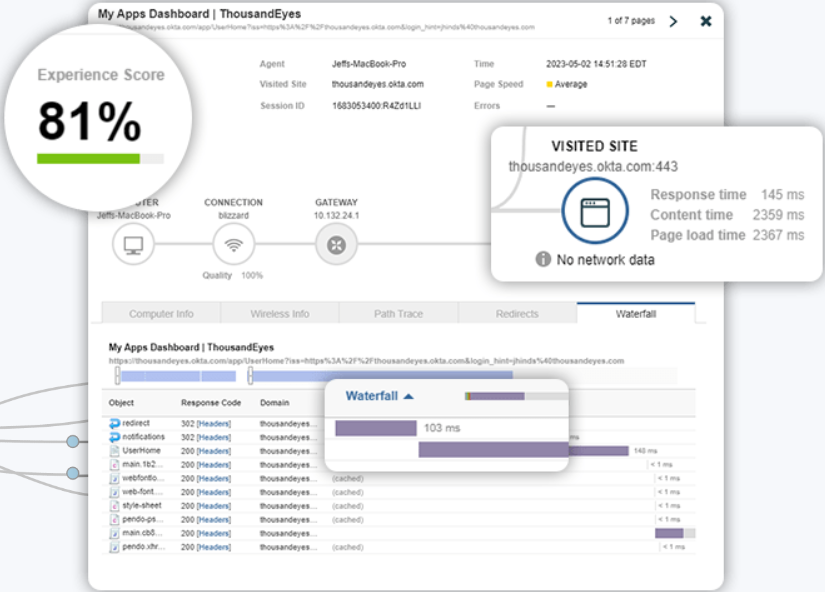Click the UserHome document icon
Viewport: 825px width, 592px height.
(114, 451)
